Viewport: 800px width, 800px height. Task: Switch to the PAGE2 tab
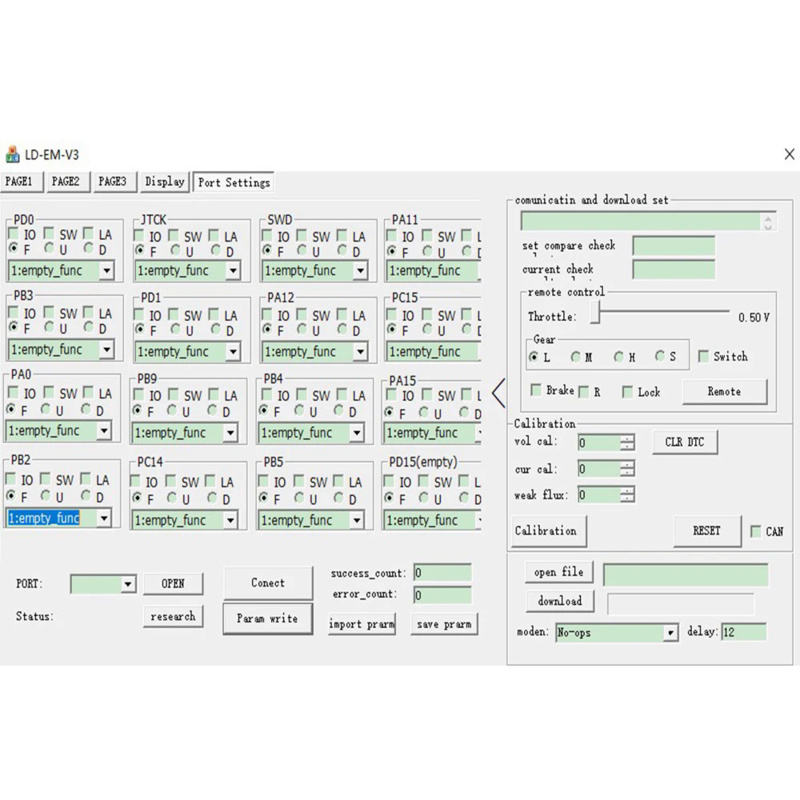point(66,182)
